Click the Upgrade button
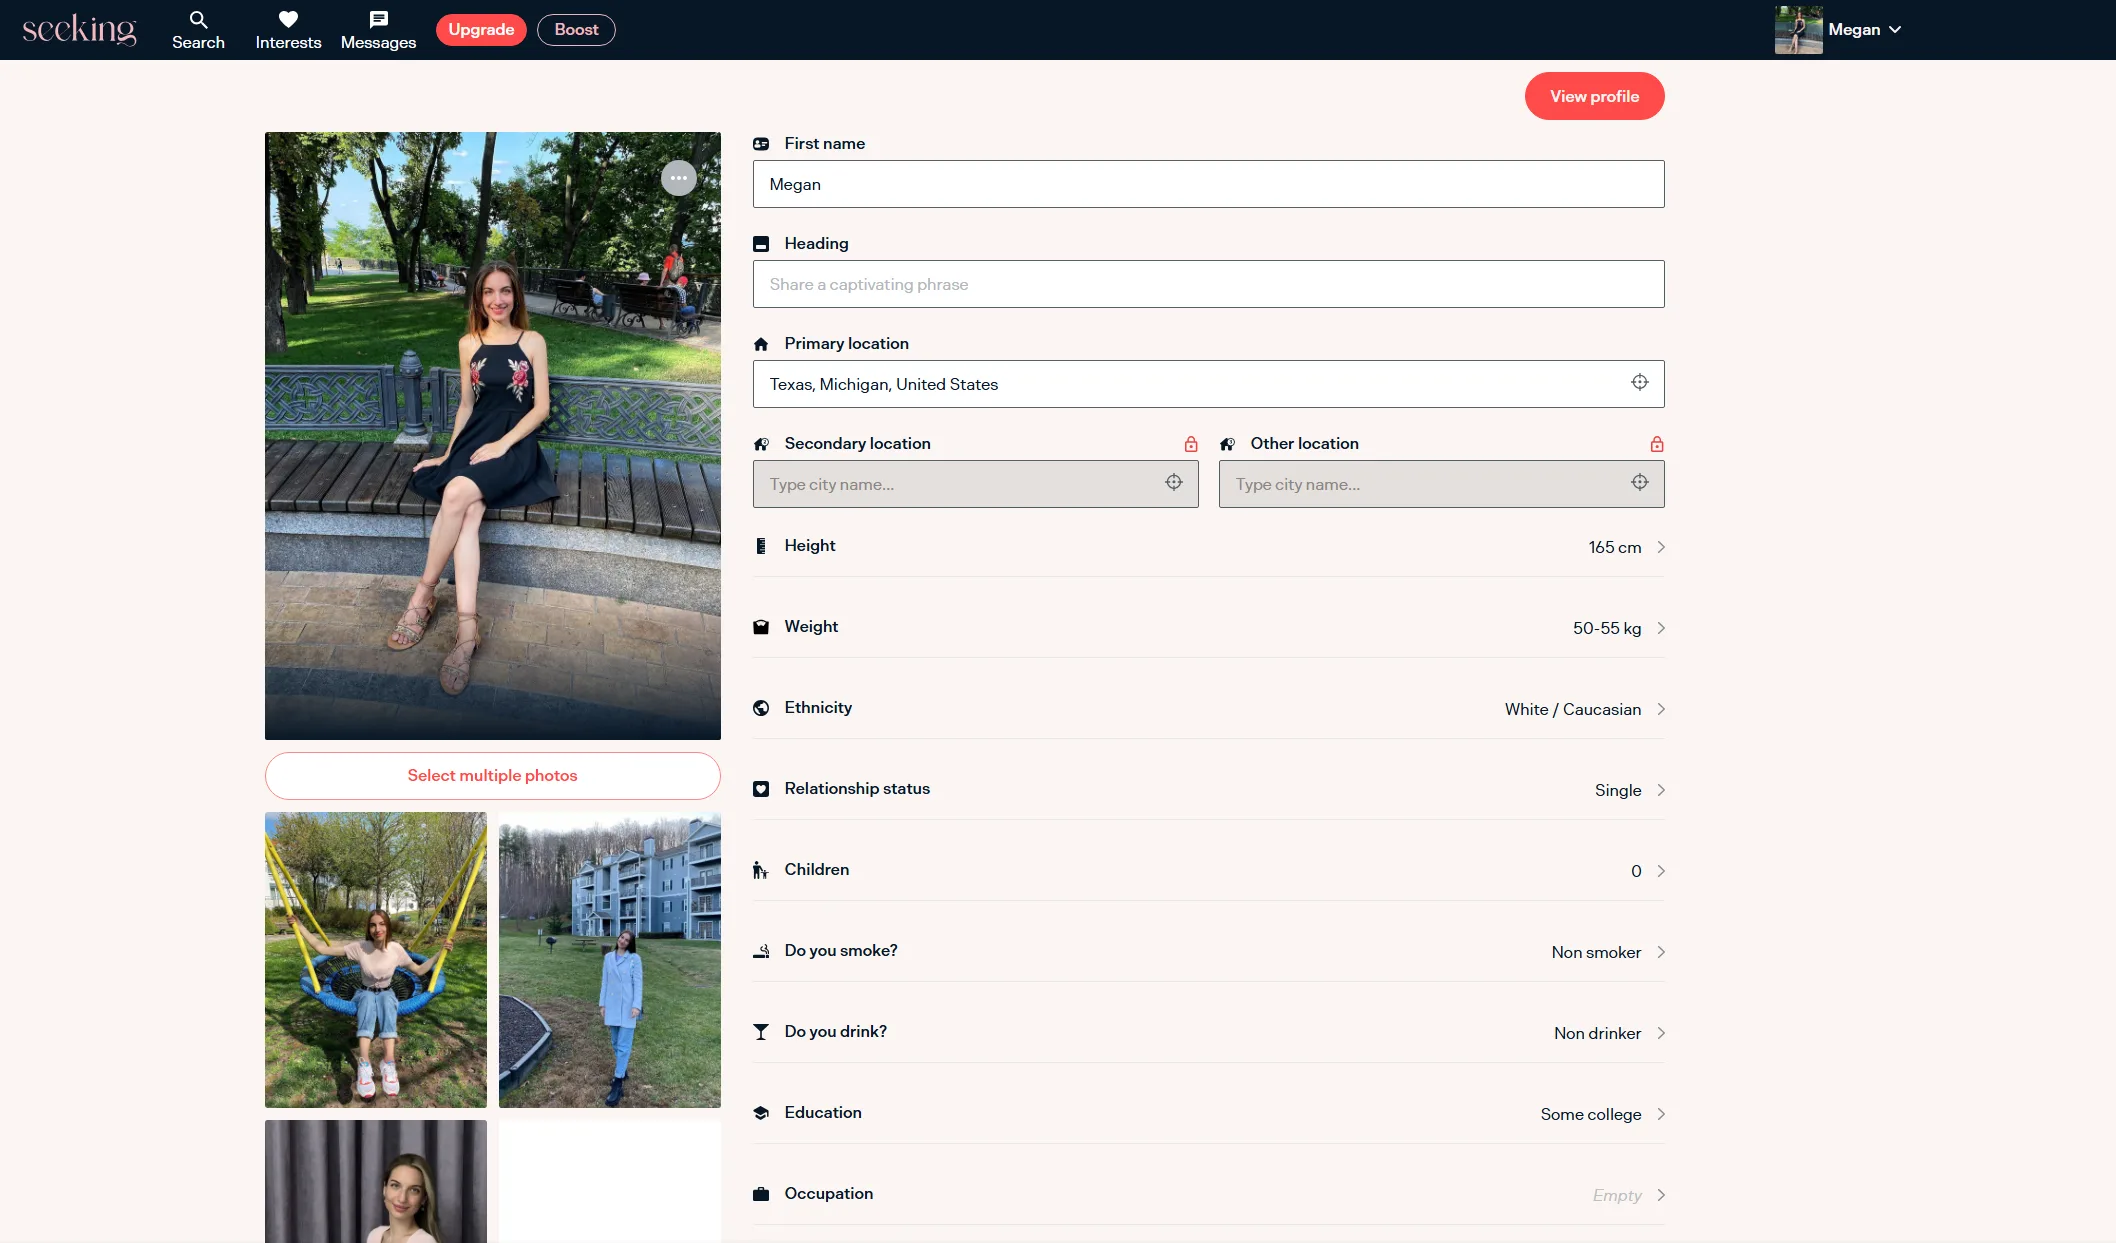This screenshot has height=1243, width=2116. 481,30
